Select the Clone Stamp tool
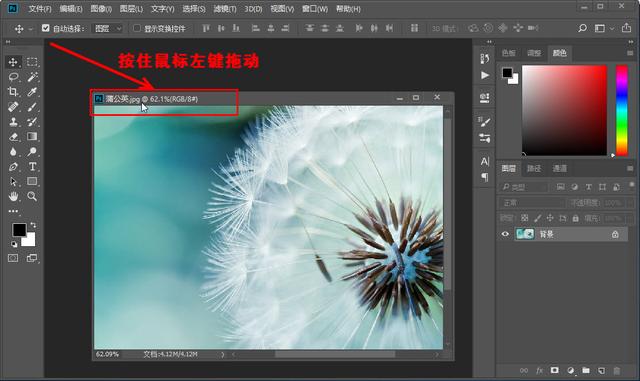This screenshot has height=381, width=640. click(13, 121)
